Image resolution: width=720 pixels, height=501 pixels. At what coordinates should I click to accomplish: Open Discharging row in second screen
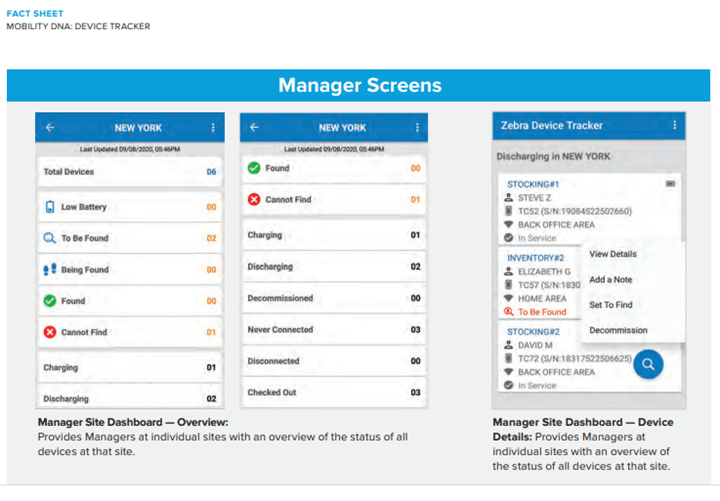click(334, 266)
